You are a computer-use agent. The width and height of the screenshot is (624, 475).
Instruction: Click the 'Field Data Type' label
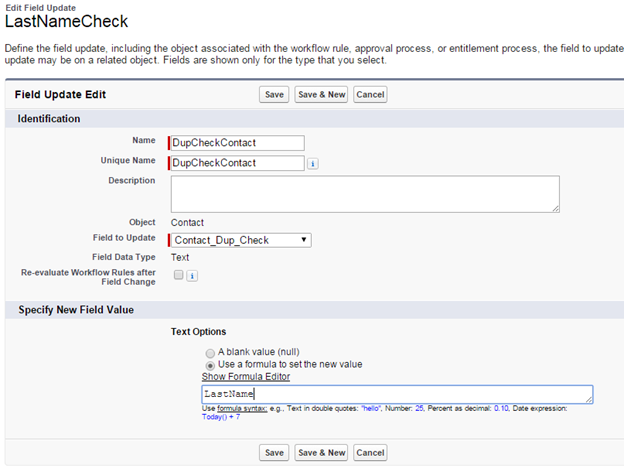pos(124,257)
